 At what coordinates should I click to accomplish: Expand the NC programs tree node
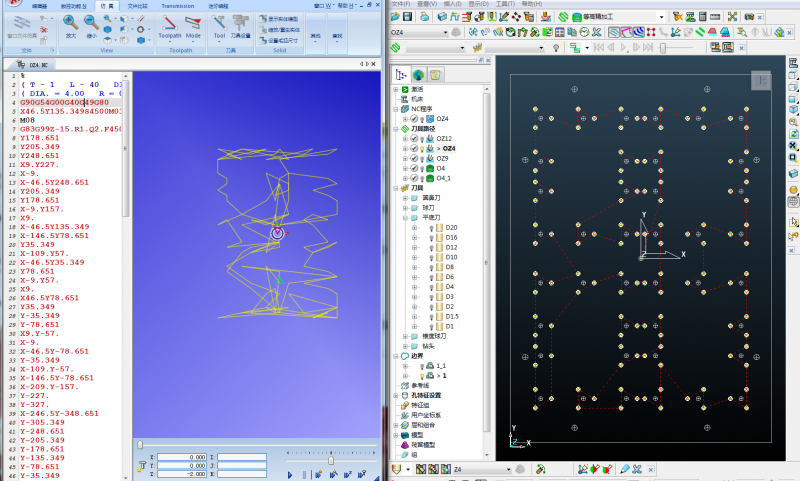(395, 109)
